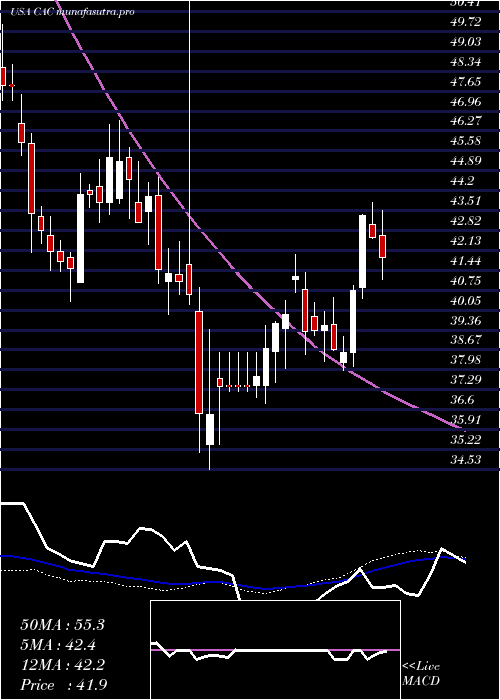Click the 38.67 price axis label
Screen dimensions: 500x700
(x=466, y=340)
